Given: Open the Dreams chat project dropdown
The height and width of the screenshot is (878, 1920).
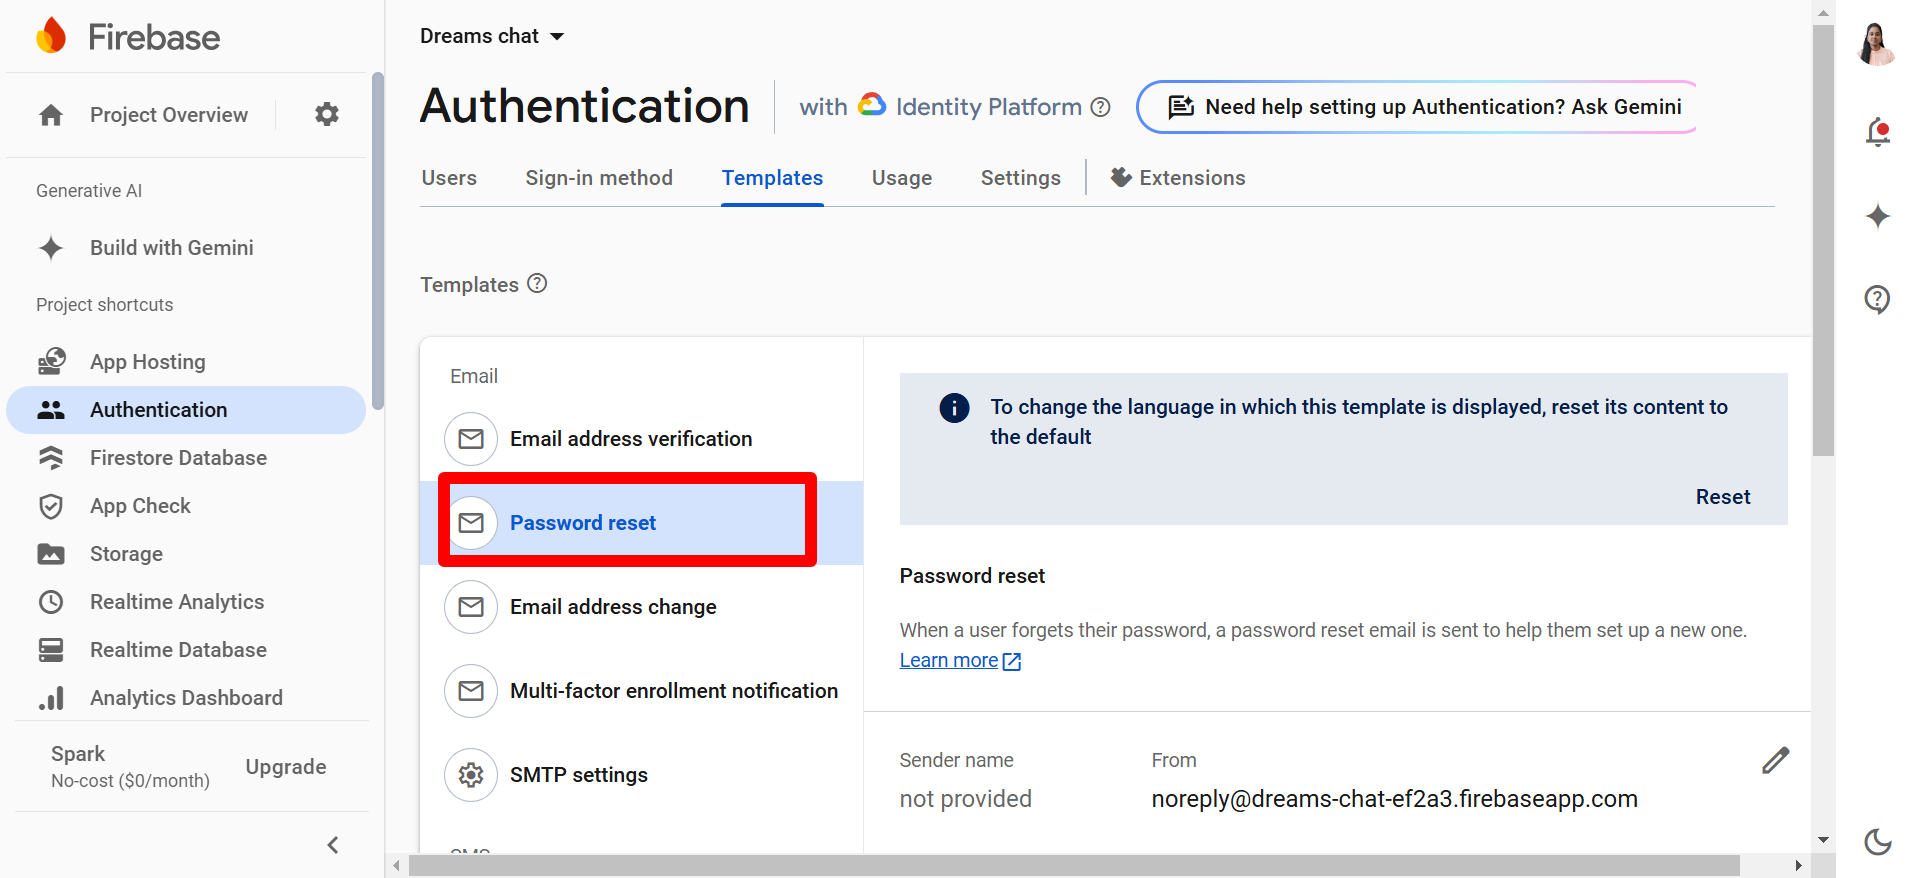Looking at the screenshot, I should pos(492,36).
